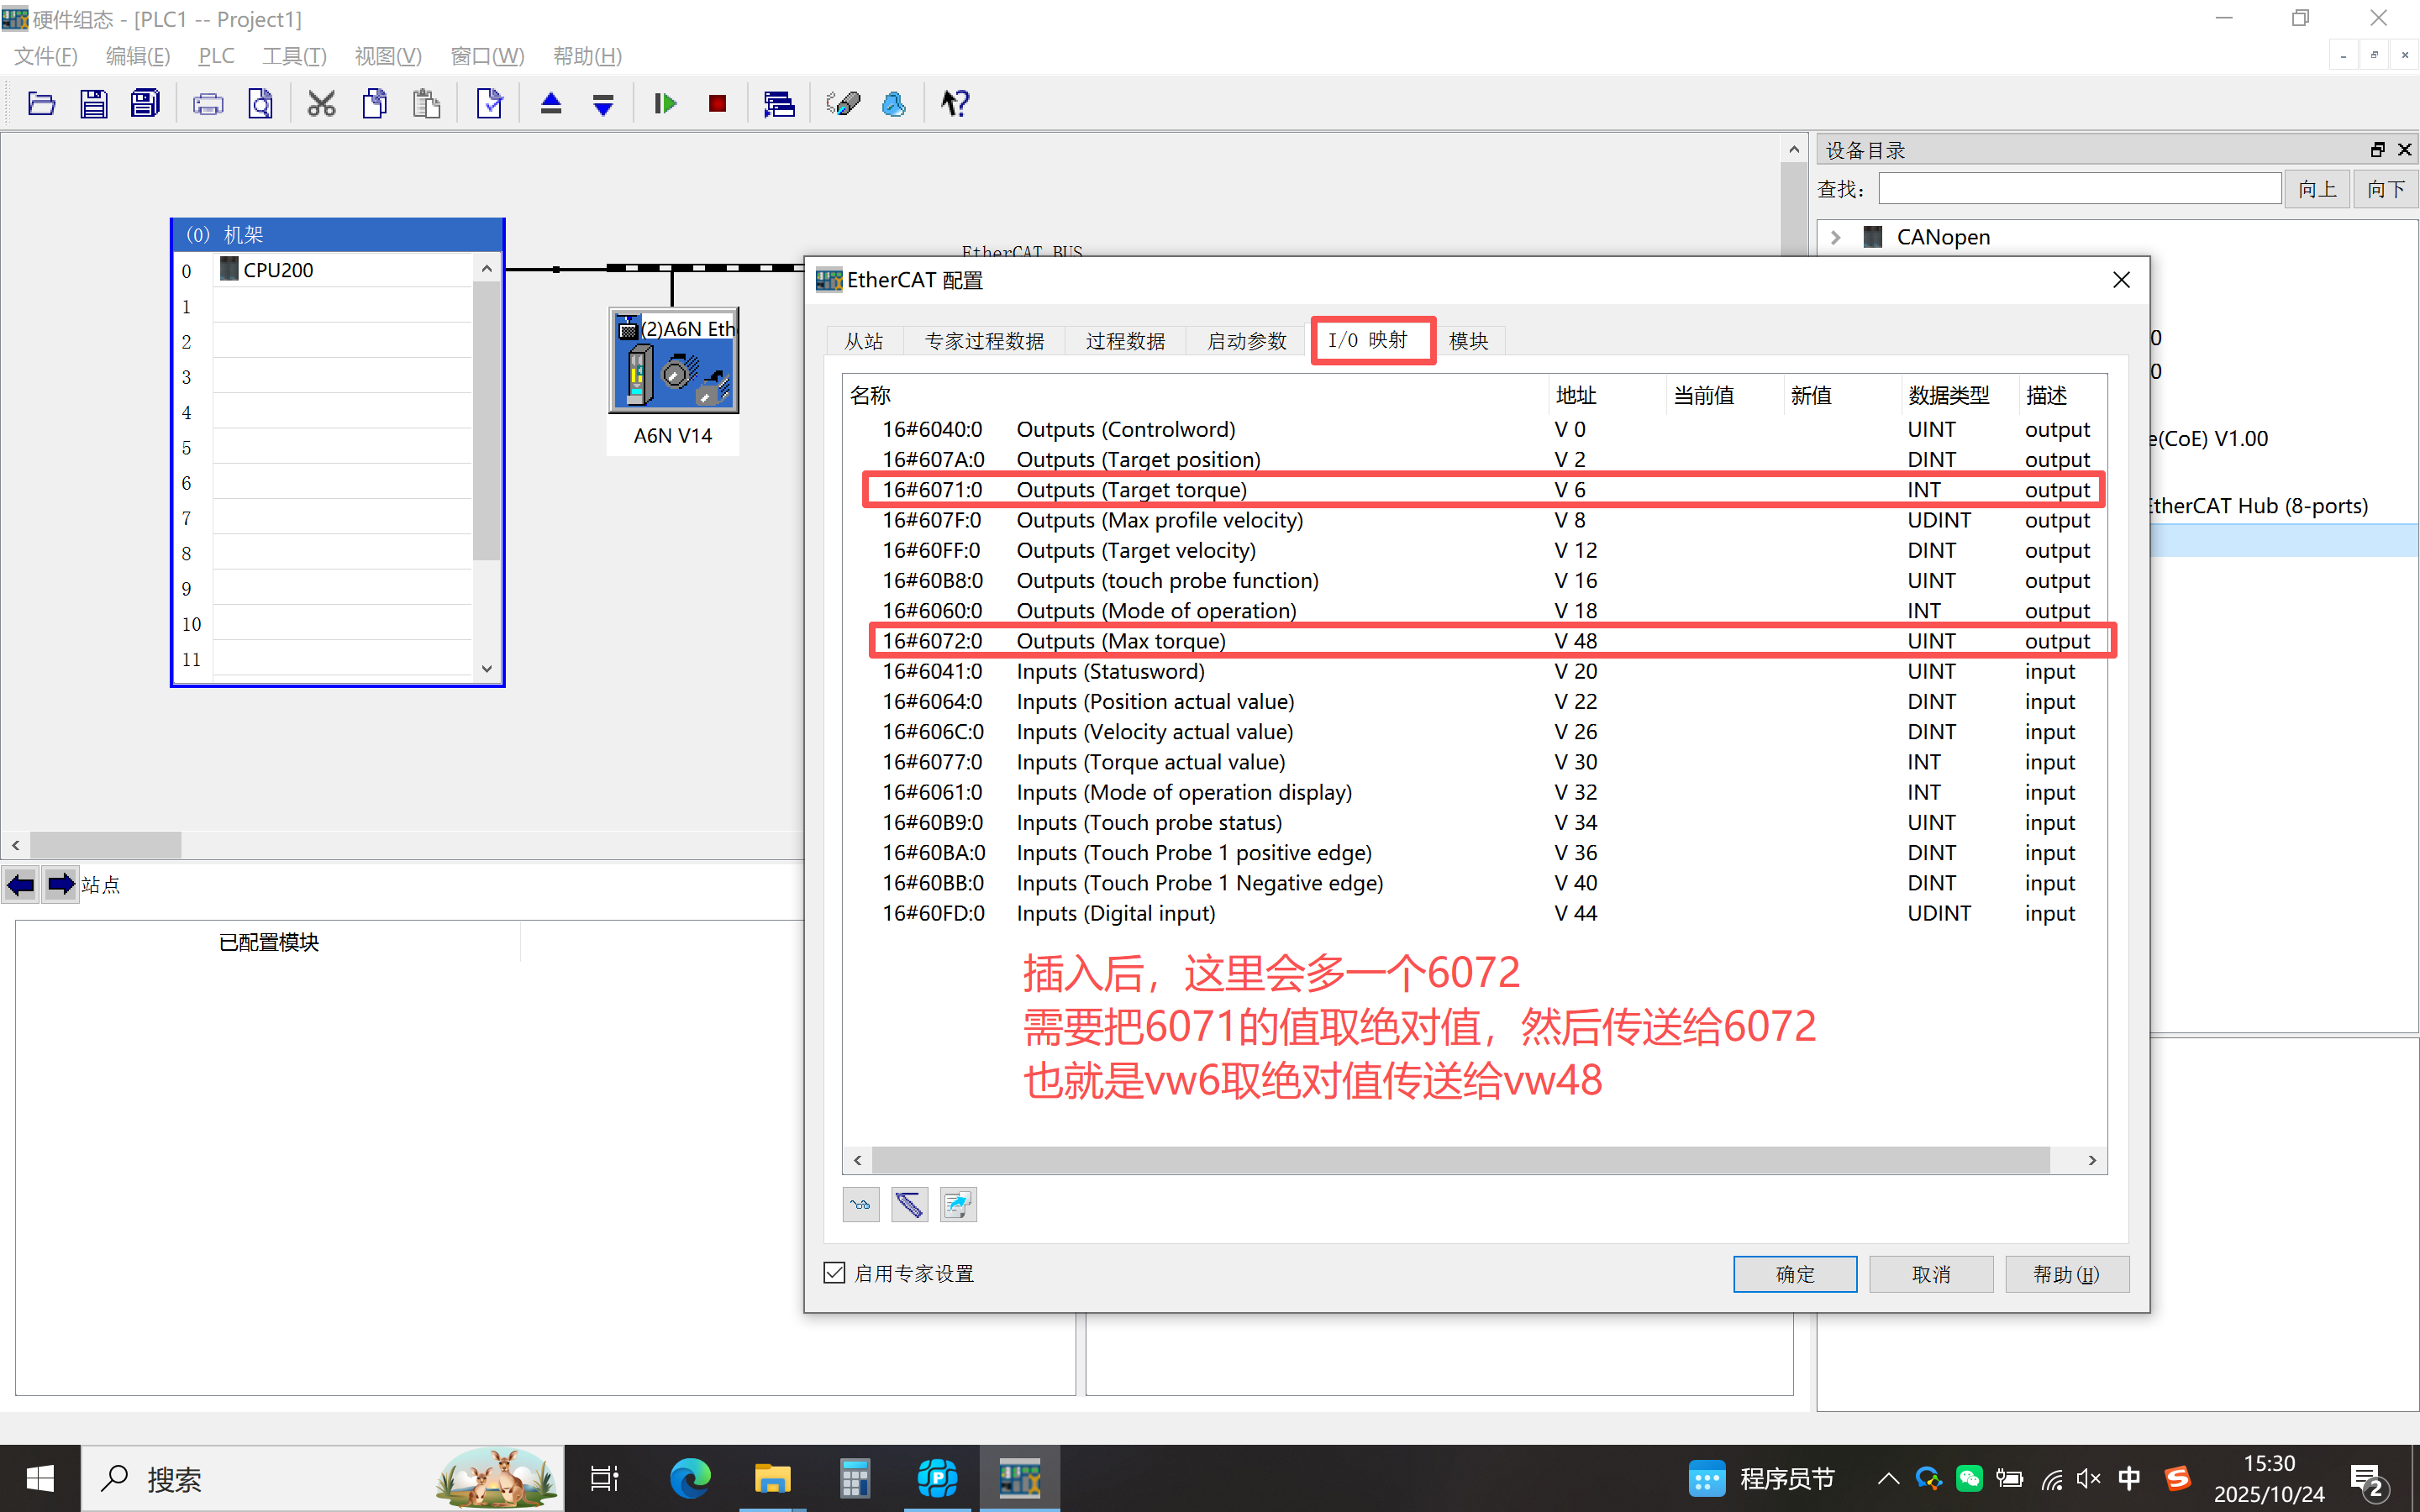Image resolution: width=2420 pixels, height=1512 pixels.
Task: Click the 确定 button
Action: click(x=1795, y=1274)
